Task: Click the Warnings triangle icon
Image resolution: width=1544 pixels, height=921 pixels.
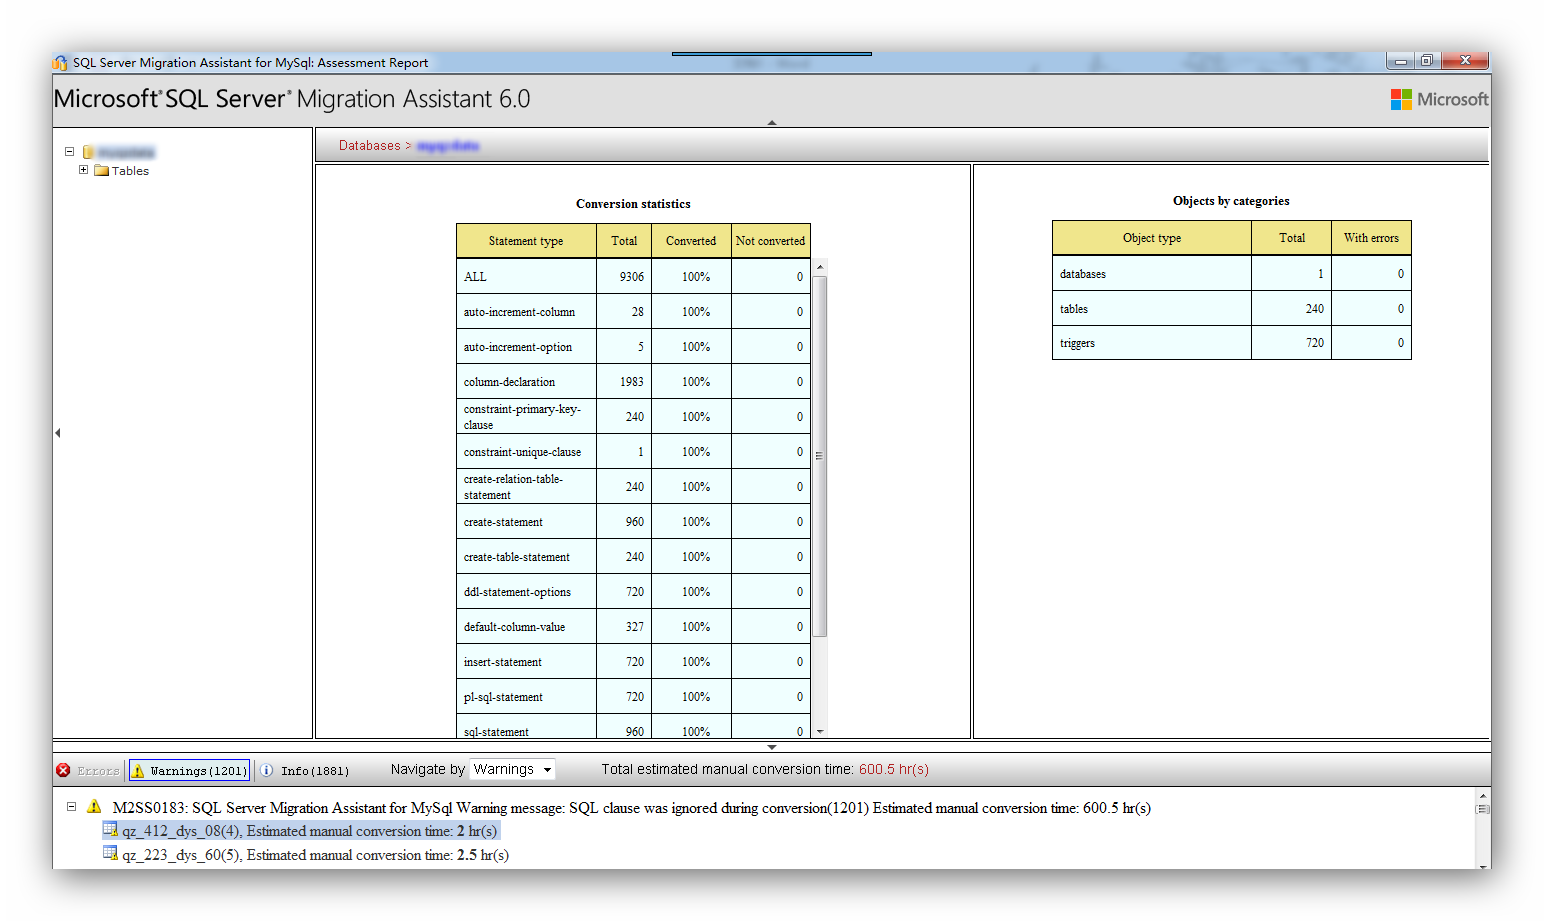Action: 139,770
